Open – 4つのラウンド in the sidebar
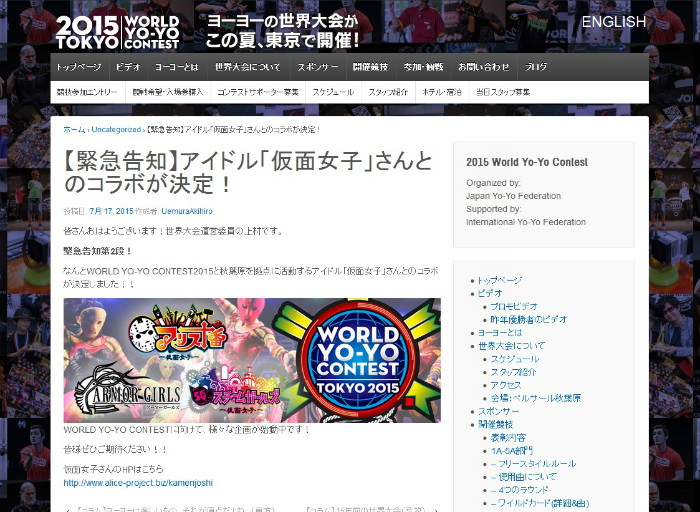The width and height of the screenshot is (700, 512). click(x=519, y=490)
